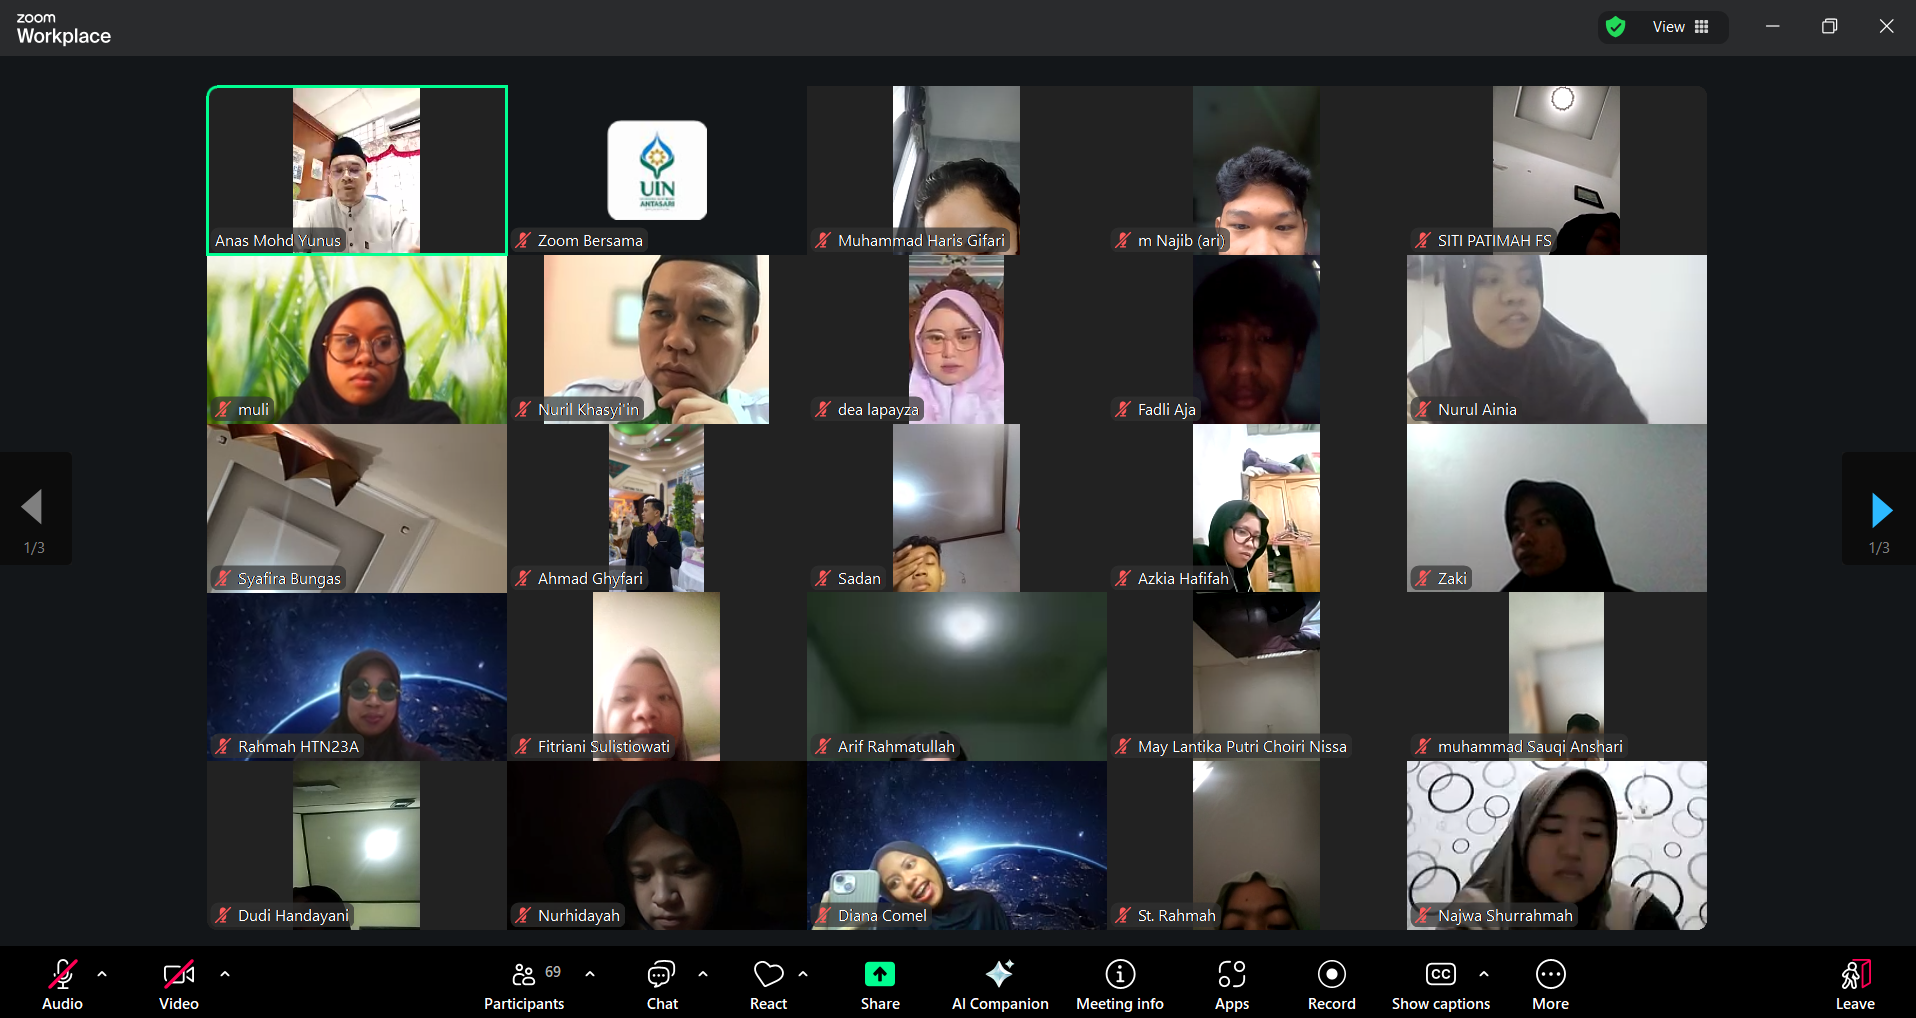Click muted mic icon on muli tile
Screen dimensions: 1916x1018
click(223, 409)
